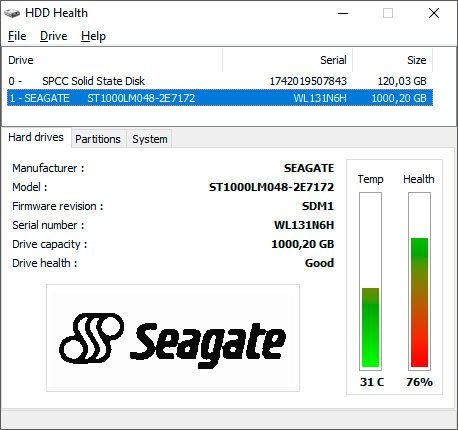The image size is (458, 430).
Task: Switch to the System tab
Action: pyautogui.click(x=150, y=139)
